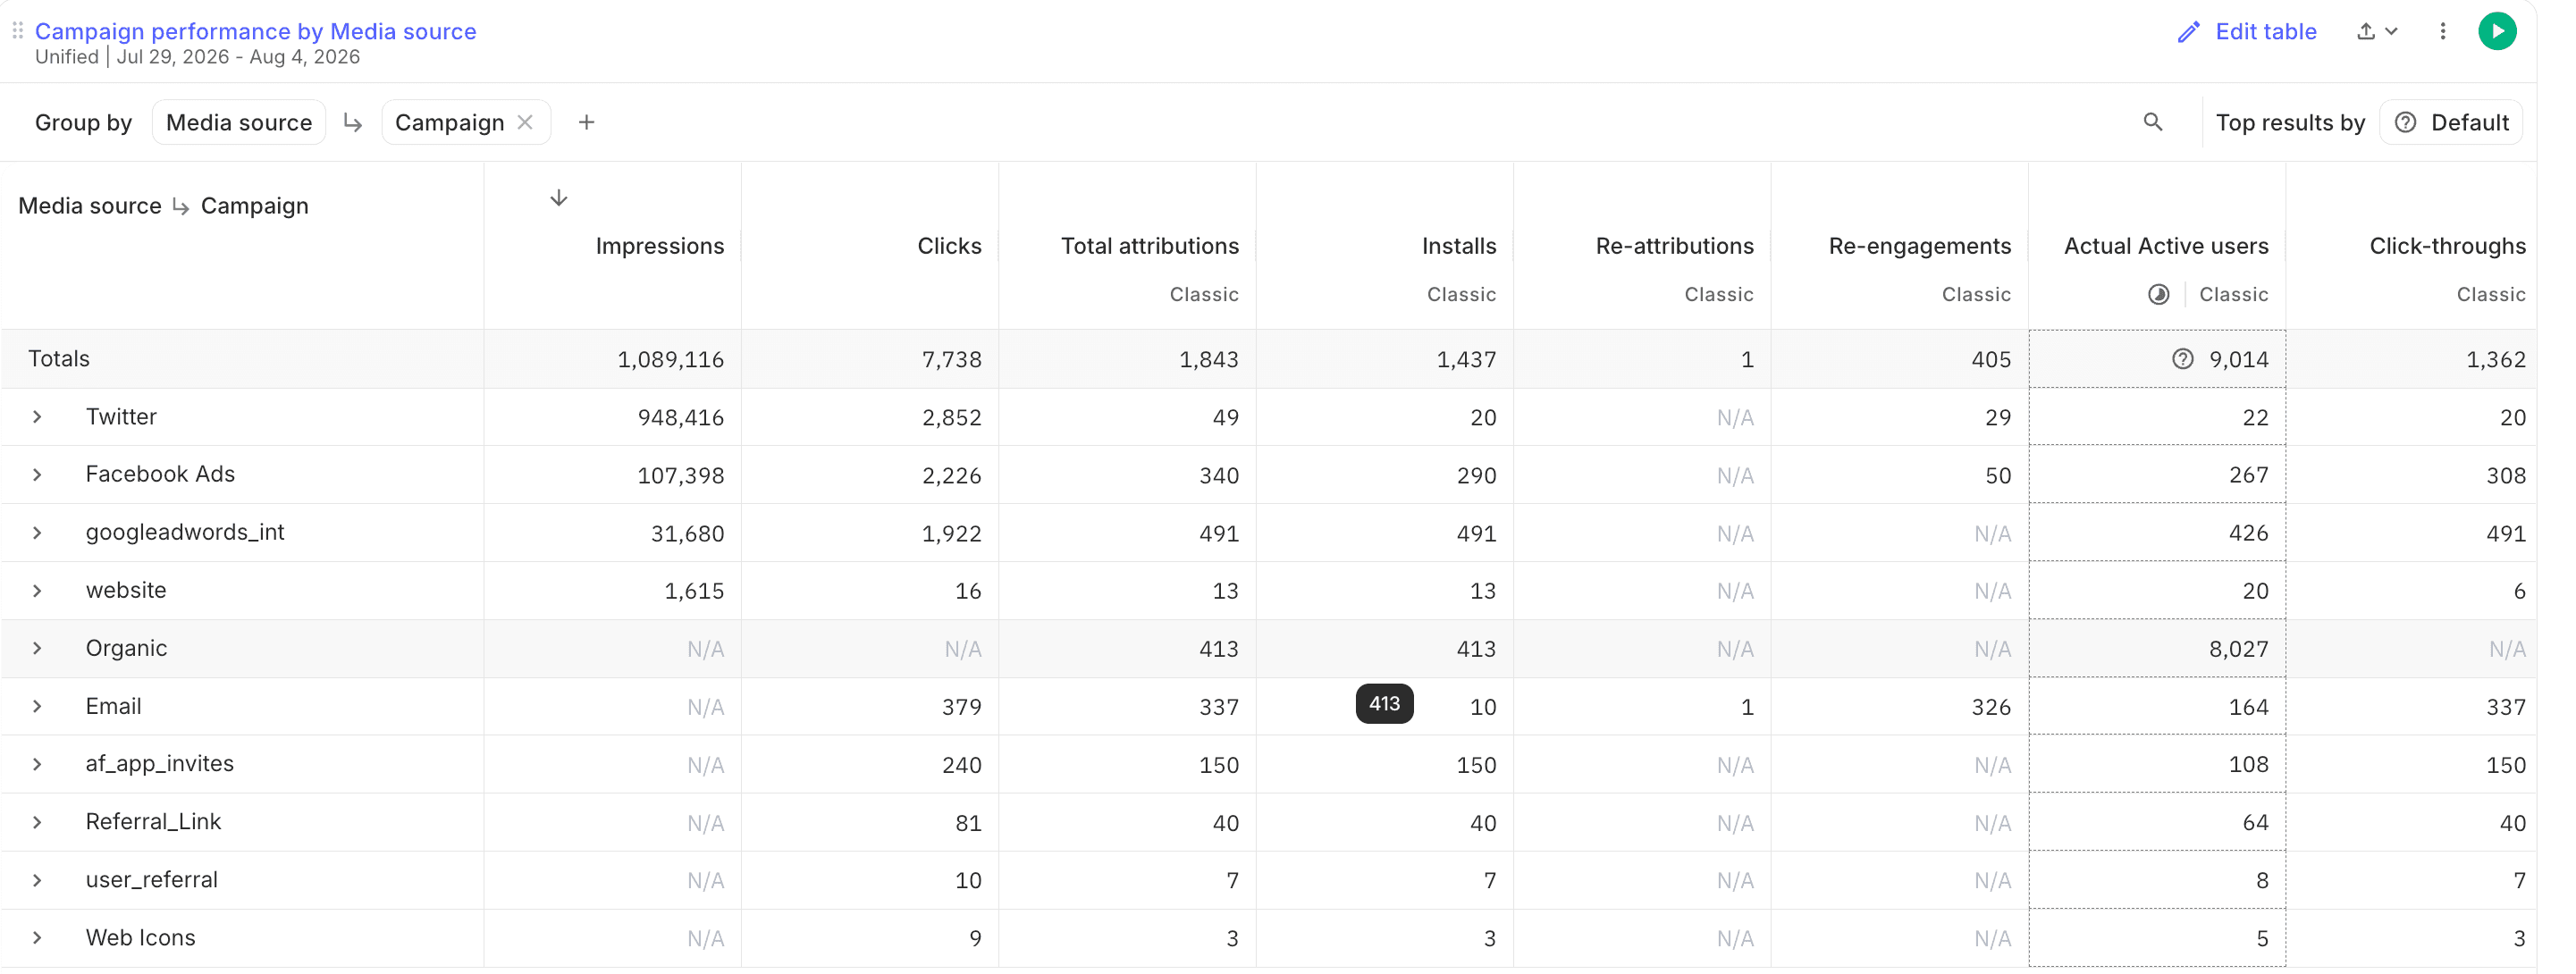Click the 240 af_app_invites clicks cell
Image resolution: width=2576 pixels, height=974 pixels.
(x=961, y=765)
